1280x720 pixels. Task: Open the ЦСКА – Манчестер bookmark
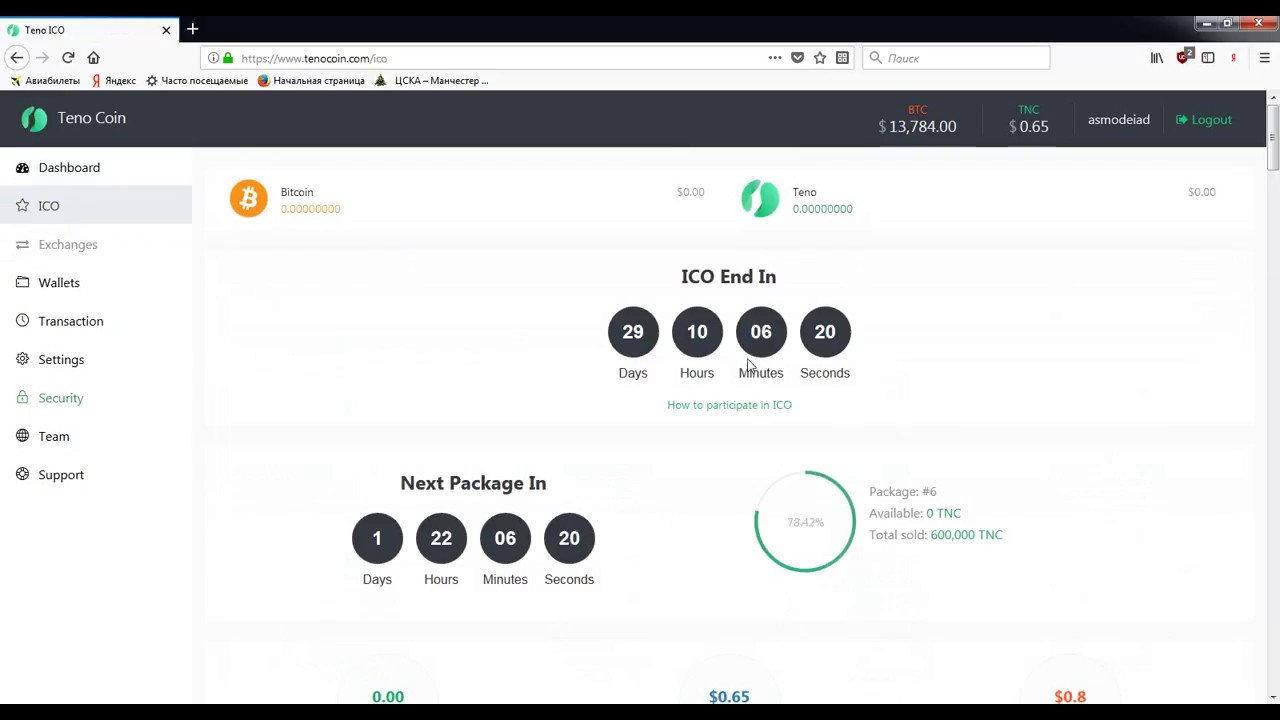pyautogui.click(x=431, y=80)
